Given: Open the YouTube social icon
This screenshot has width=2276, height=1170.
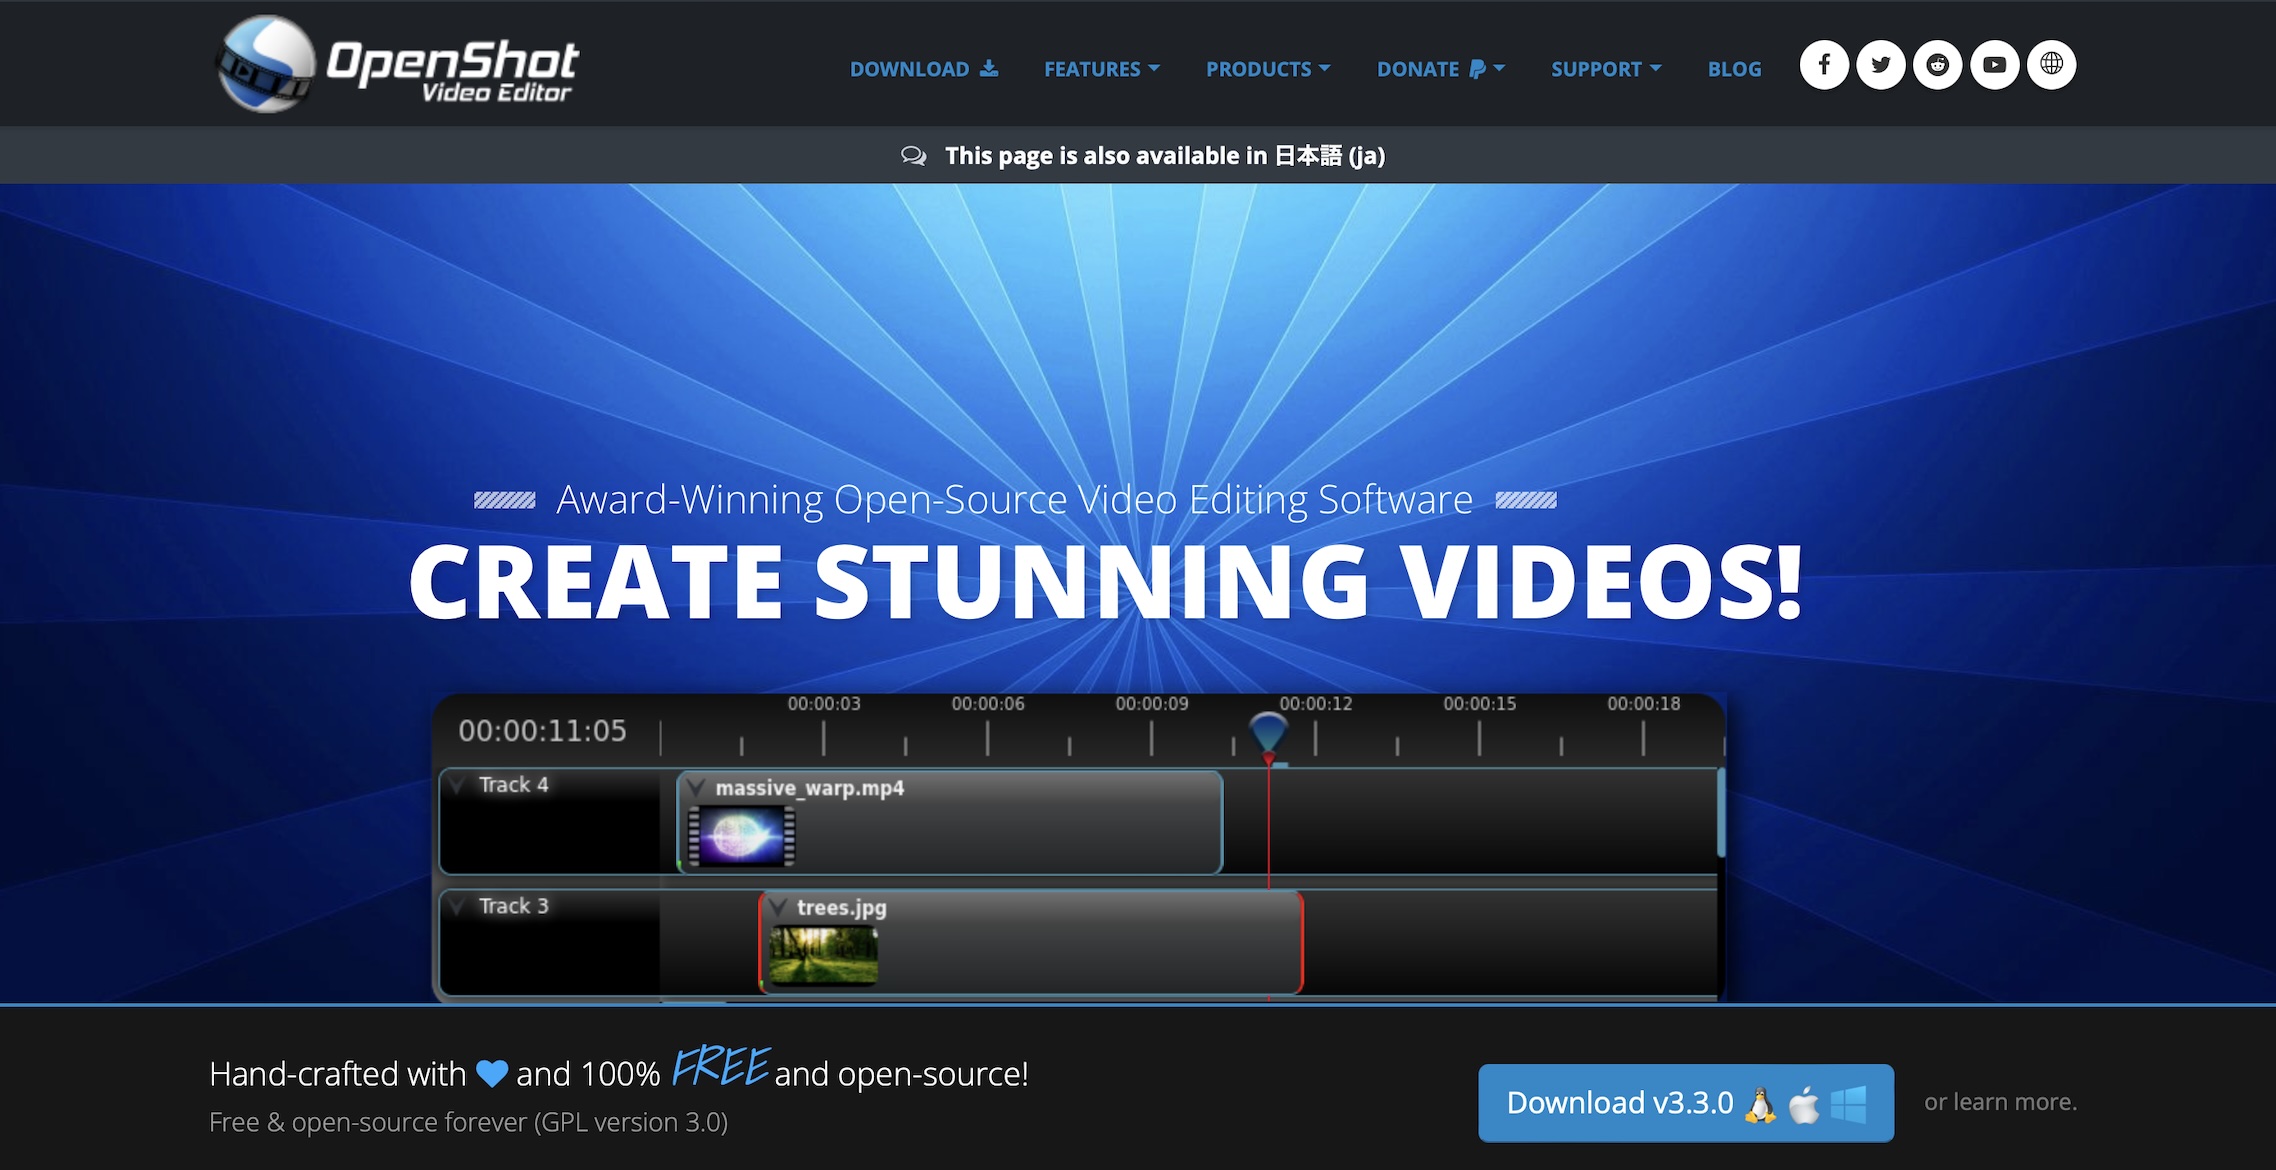Looking at the screenshot, I should pos(1995,65).
